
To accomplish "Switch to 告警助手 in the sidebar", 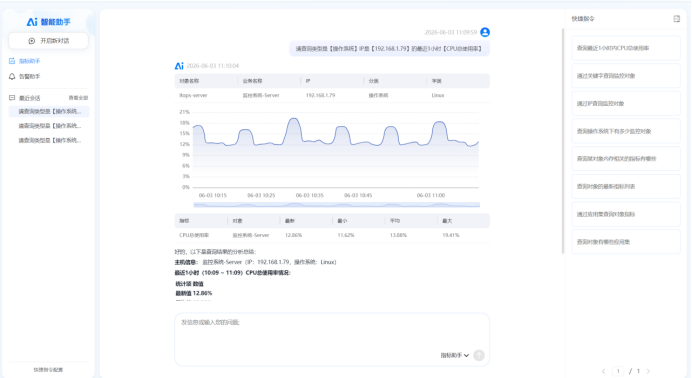I will tap(30, 76).
